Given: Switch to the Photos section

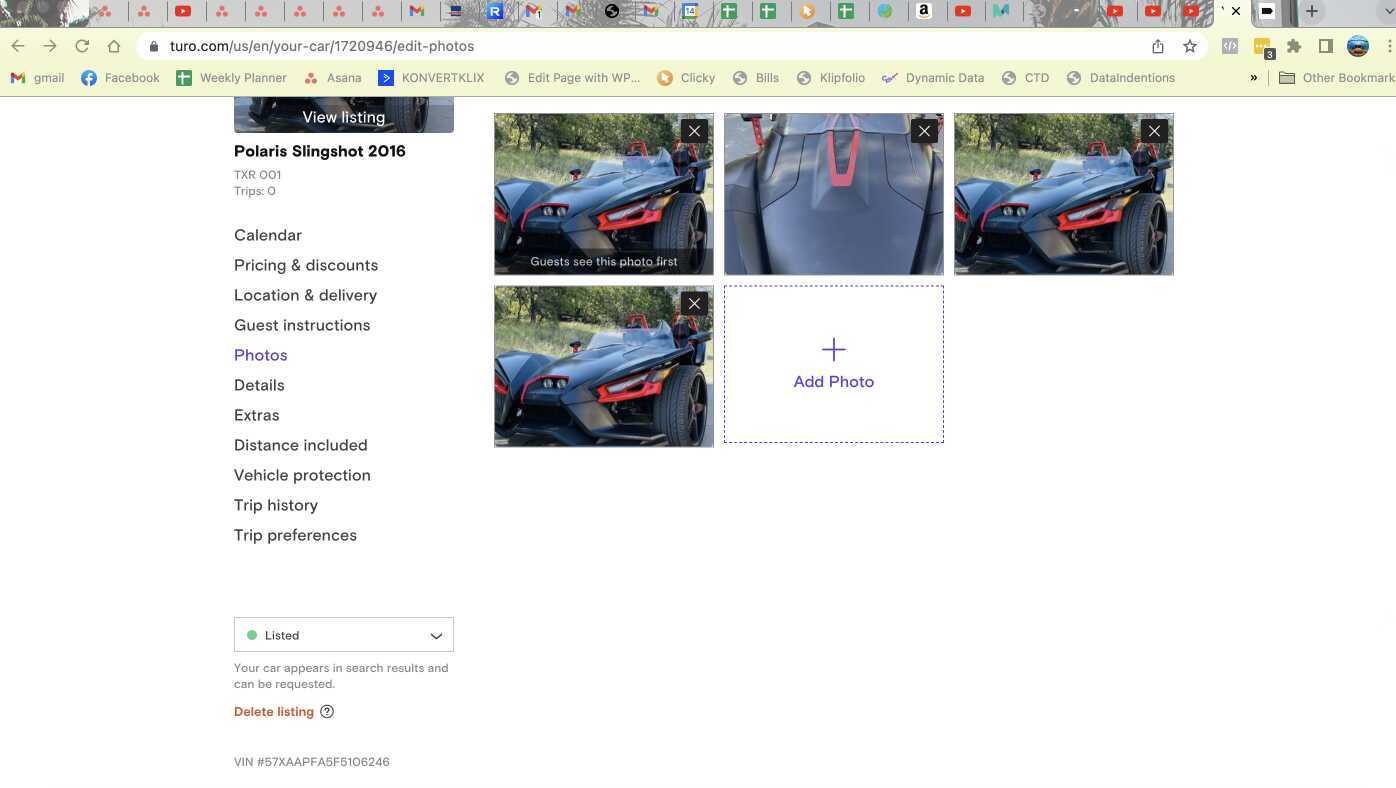Looking at the screenshot, I should pyautogui.click(x=261, y=355).
